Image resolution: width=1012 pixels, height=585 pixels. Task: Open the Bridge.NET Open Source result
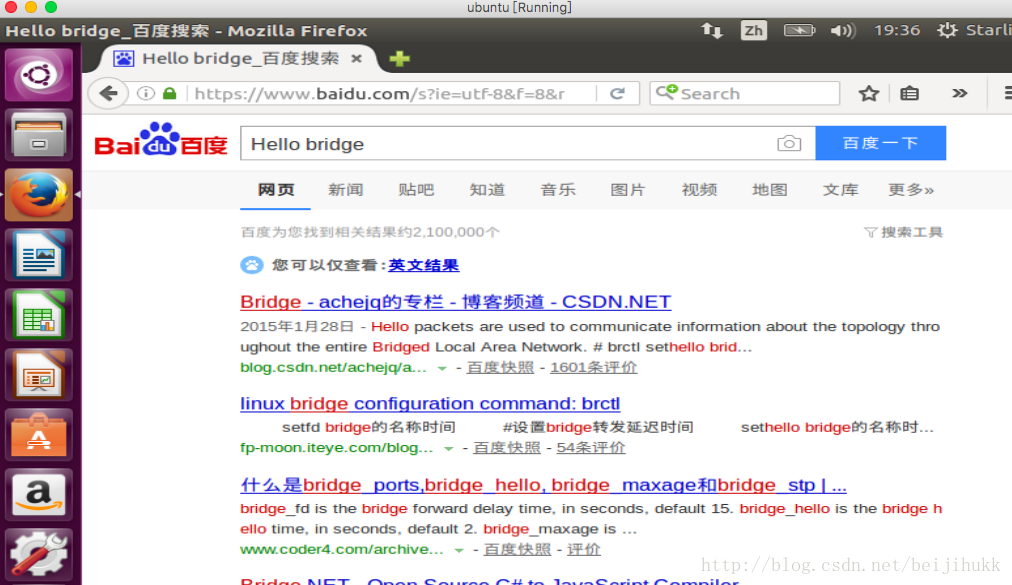[x=489, y=580]
